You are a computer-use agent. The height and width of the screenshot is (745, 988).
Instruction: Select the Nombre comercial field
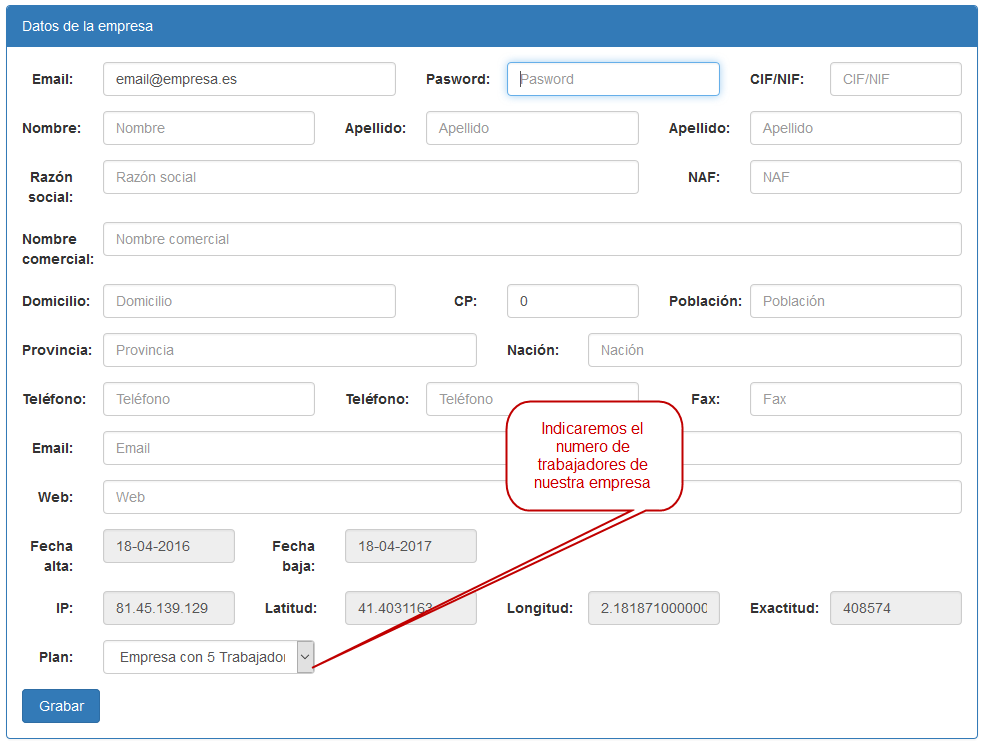pyautogui.click(x=531, y=239)
